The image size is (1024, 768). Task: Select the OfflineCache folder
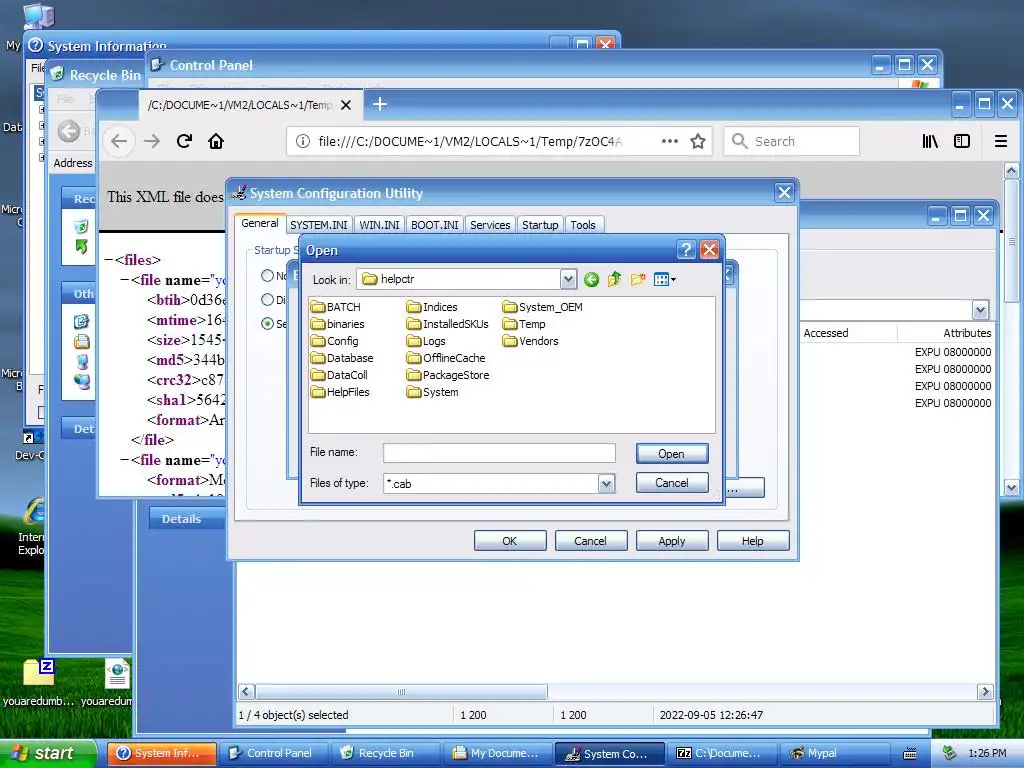pos(446,358)
